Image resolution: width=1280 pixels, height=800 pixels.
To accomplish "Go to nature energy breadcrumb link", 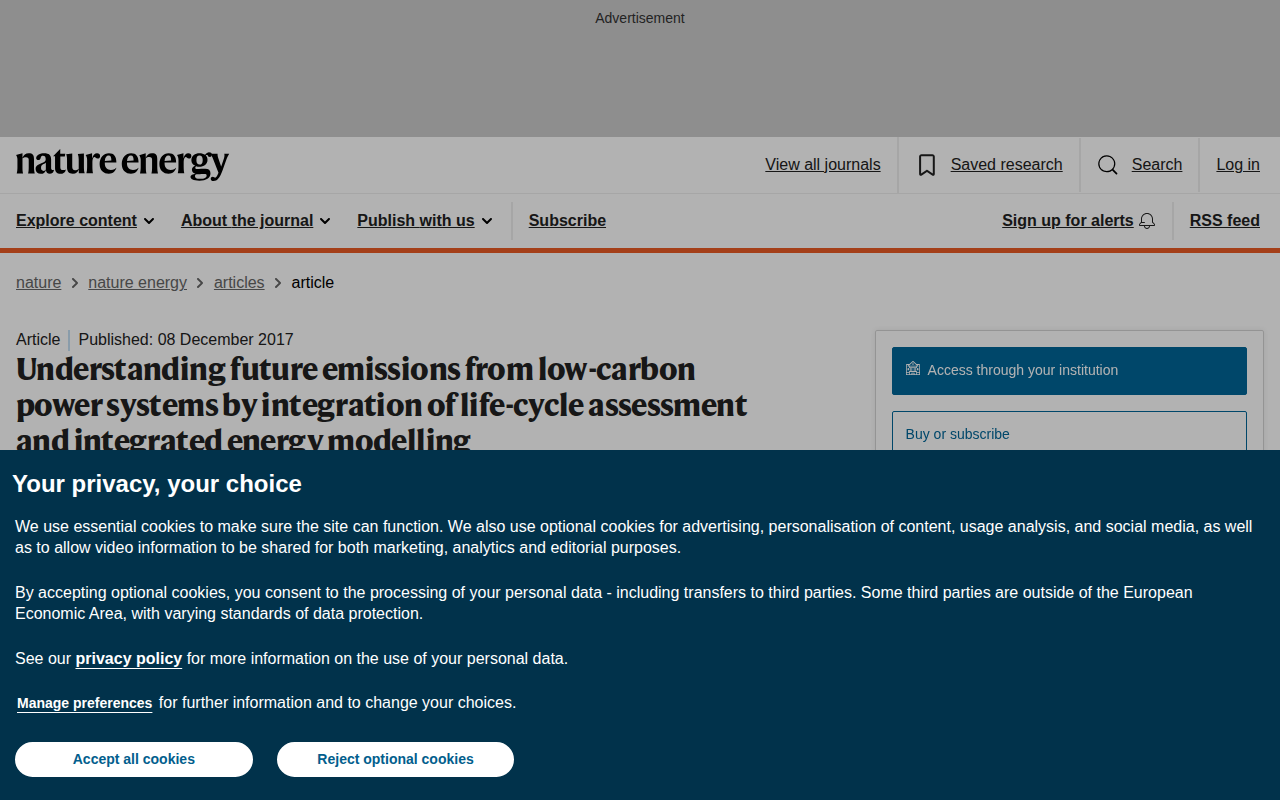I will pyautogui.click(x=137, y=283).
